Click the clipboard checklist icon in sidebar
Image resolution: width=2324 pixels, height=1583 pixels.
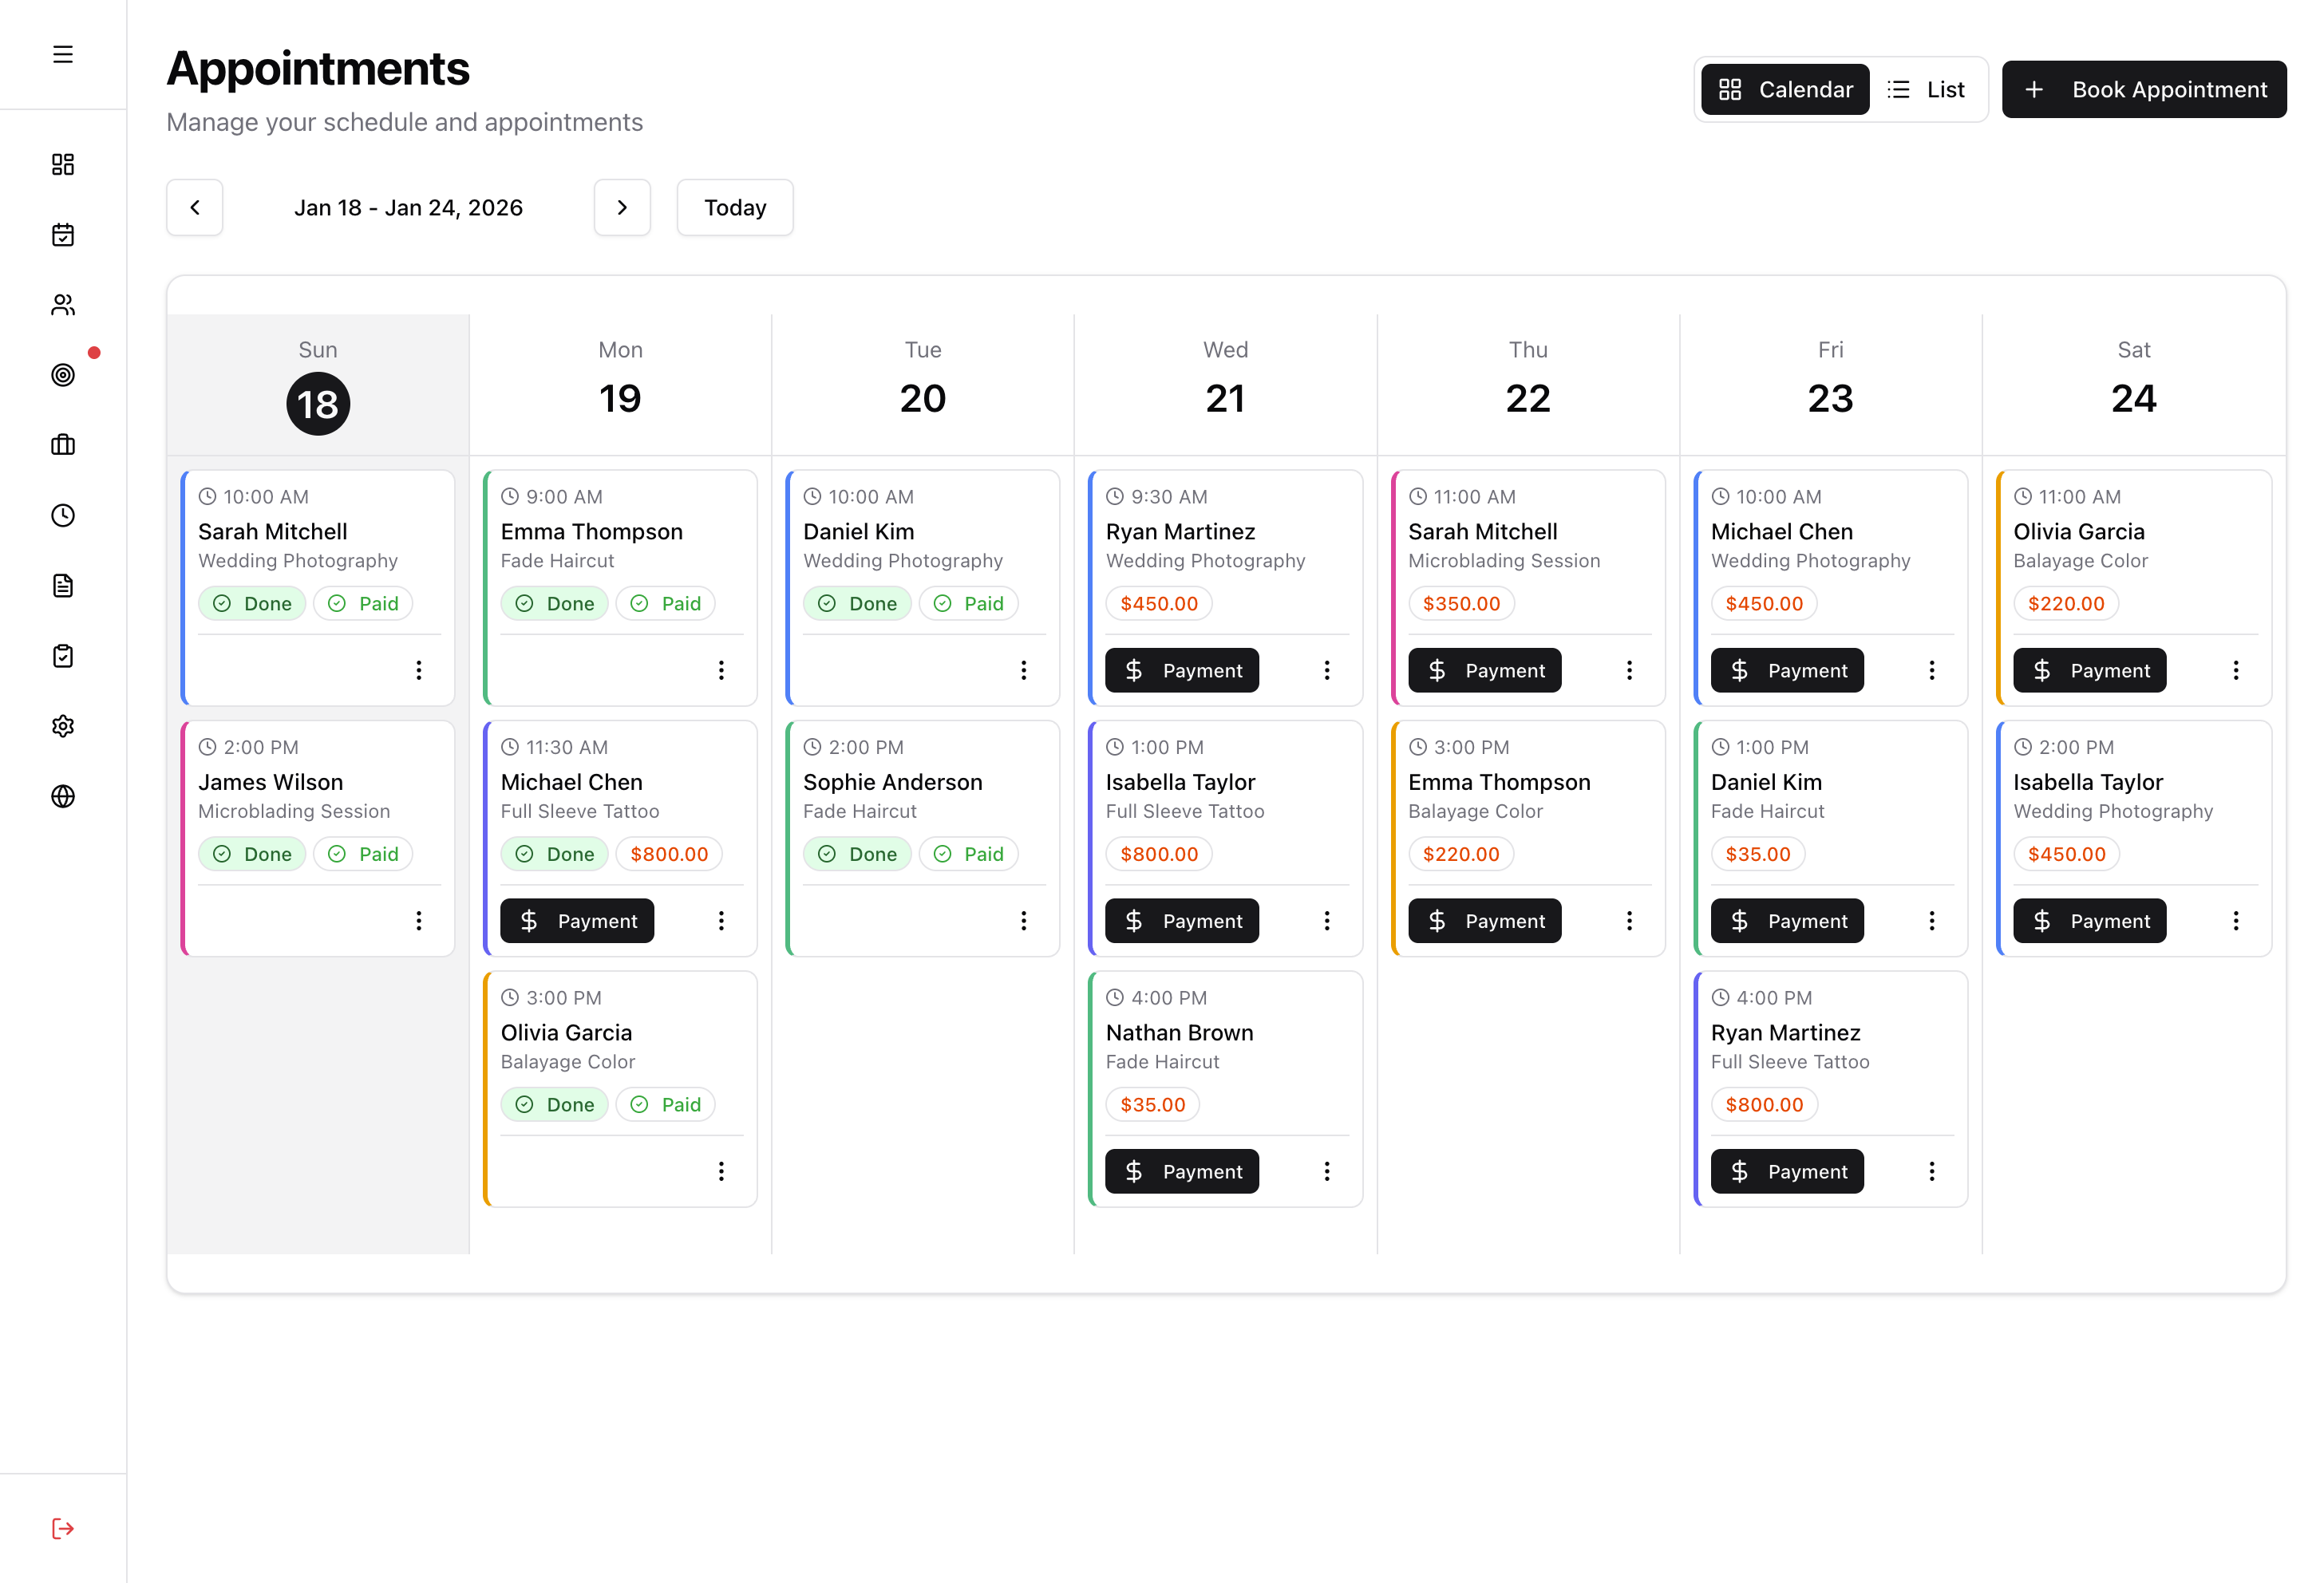[x=62, y=655]
